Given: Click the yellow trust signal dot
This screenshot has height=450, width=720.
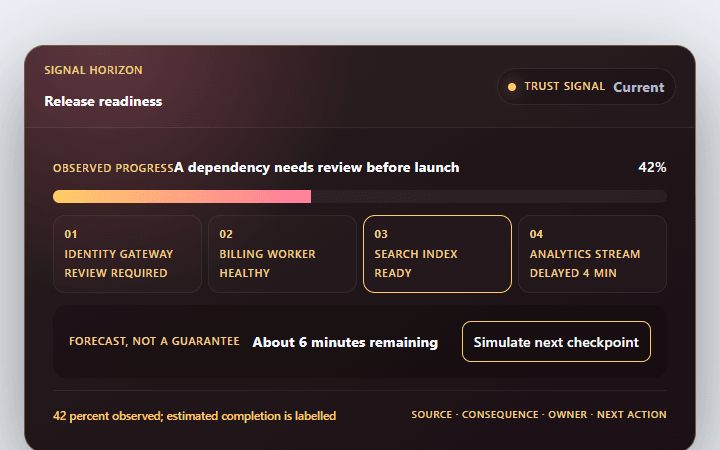Looking at the screenshot, I should [512, 87].
